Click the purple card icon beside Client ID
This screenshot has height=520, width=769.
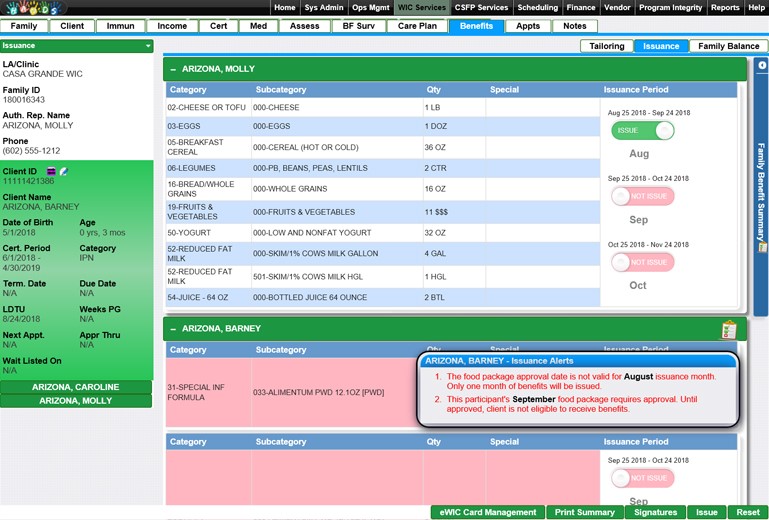(51, 172)
